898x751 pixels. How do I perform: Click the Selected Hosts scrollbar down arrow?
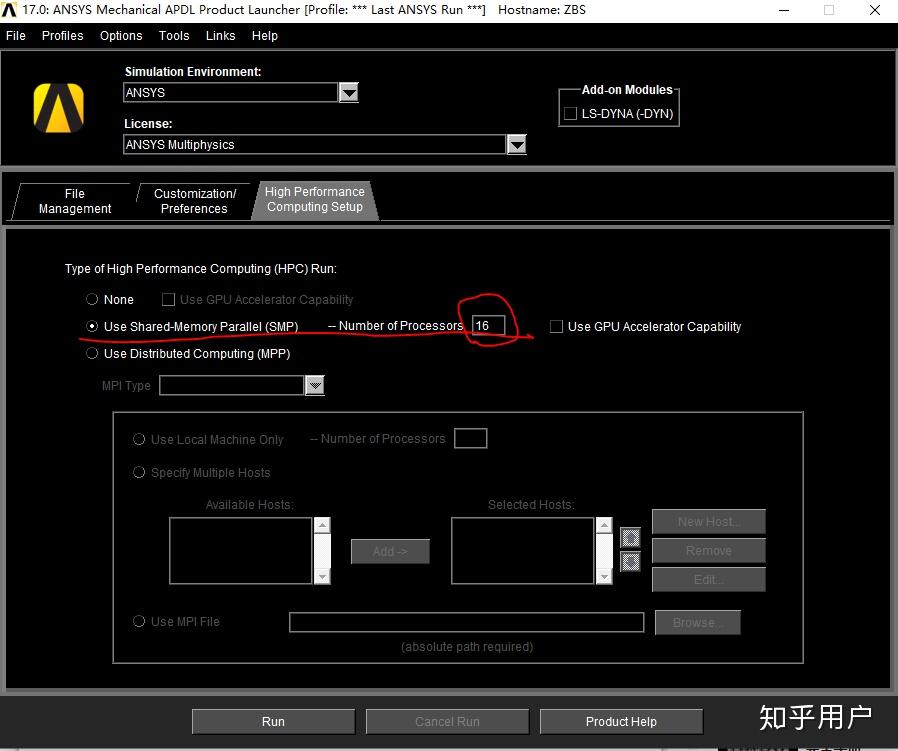click(604, 576)
